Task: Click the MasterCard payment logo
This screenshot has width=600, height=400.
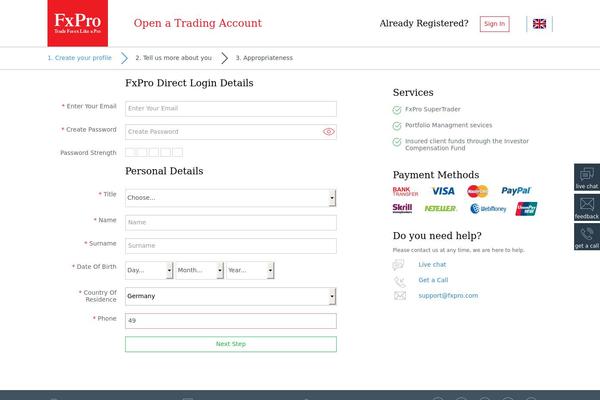Action: [x=478, y=191]
